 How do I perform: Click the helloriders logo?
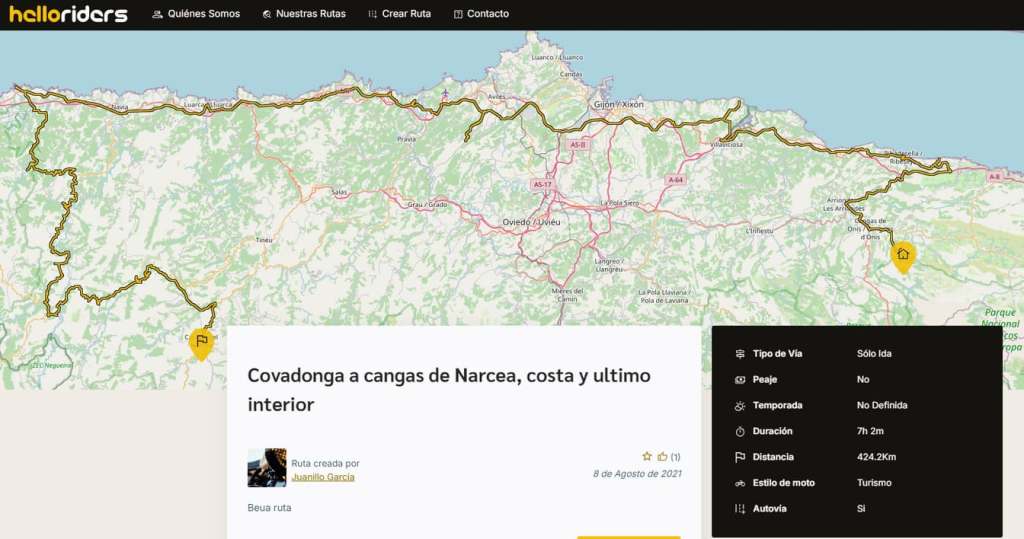pyautogui.click(x=69, y=14)
